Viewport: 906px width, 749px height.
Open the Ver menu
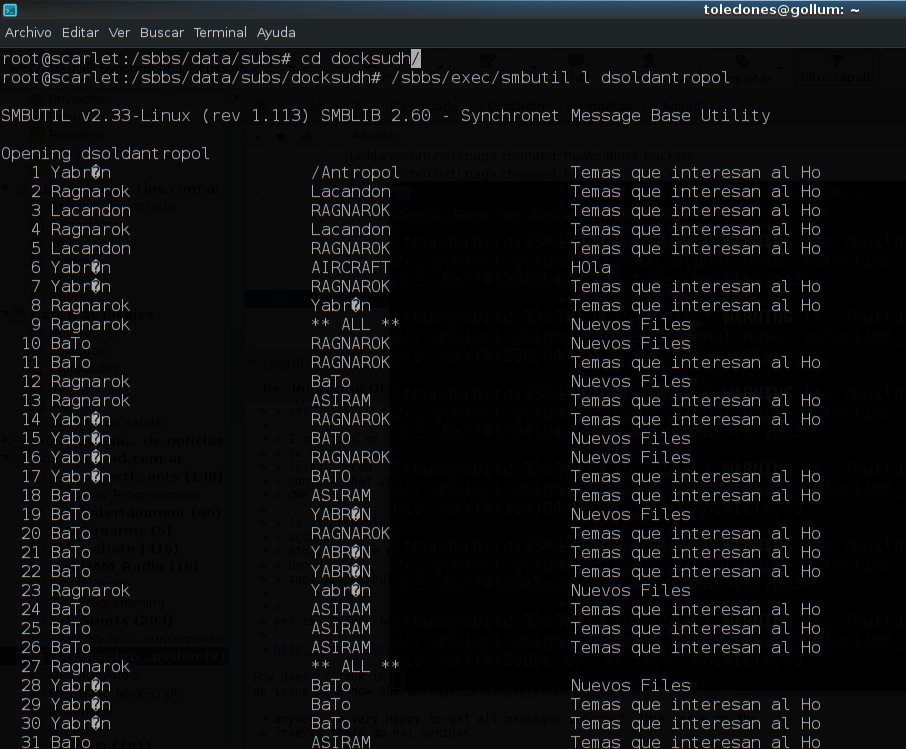point(119,32)
